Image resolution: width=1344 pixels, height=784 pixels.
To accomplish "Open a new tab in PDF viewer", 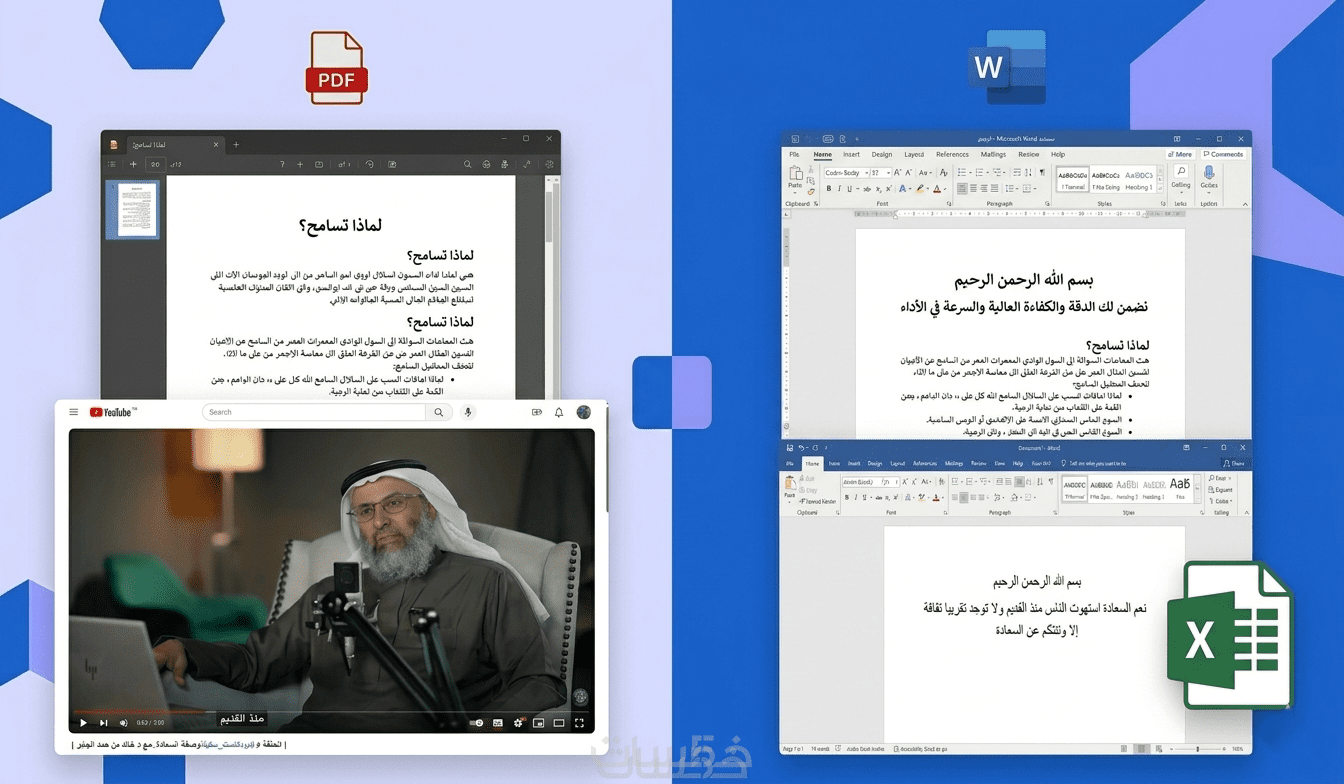I will pyautogui.click(x=236, y=145).
